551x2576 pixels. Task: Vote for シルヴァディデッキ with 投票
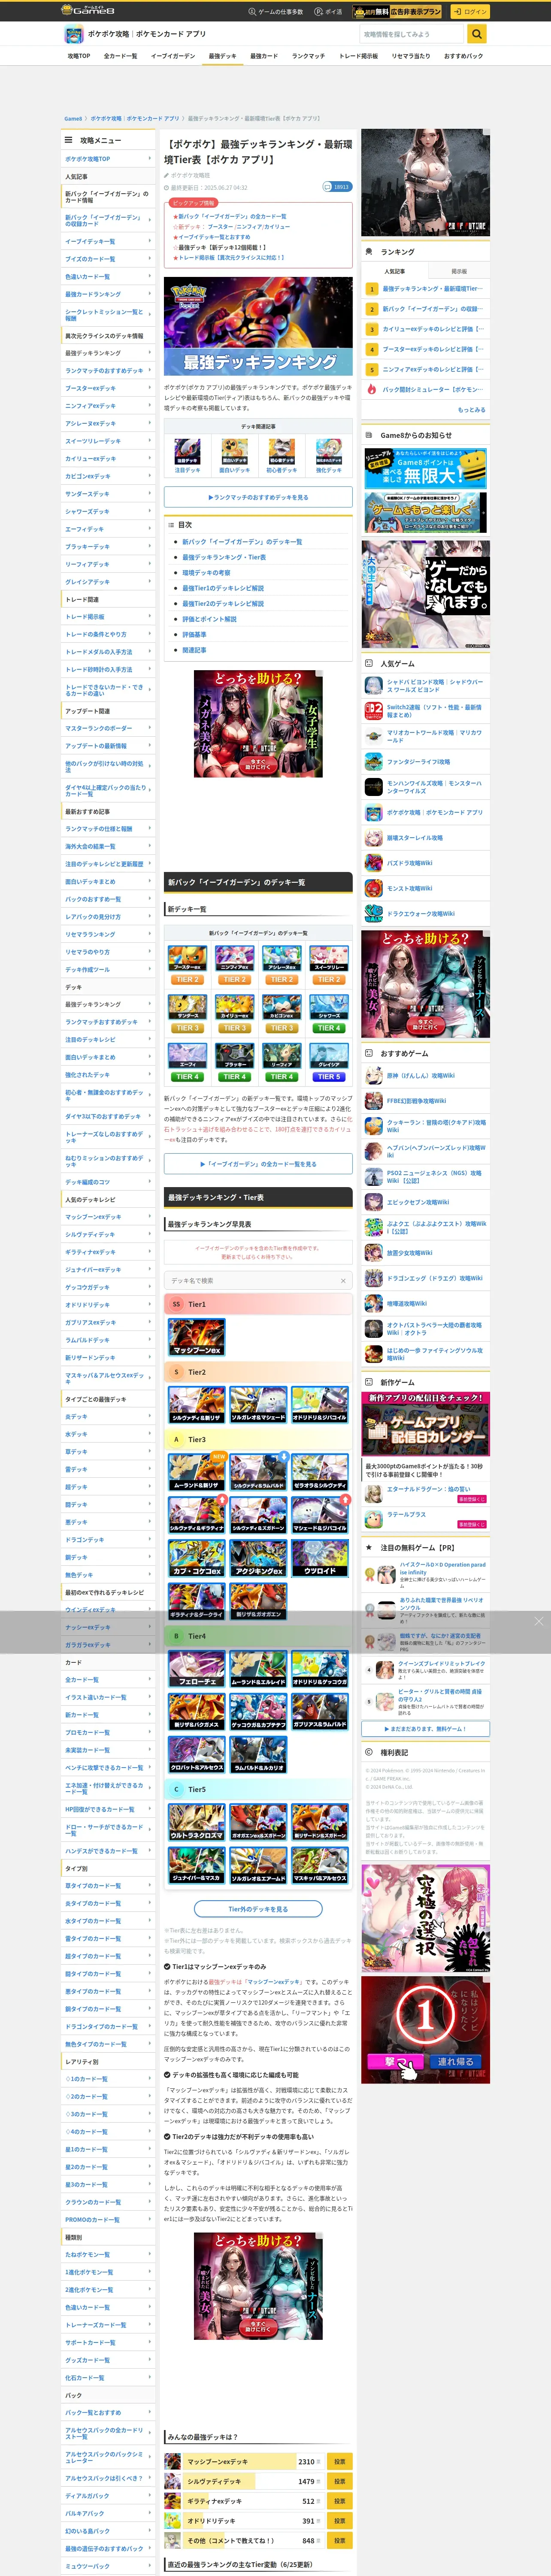340,2481
